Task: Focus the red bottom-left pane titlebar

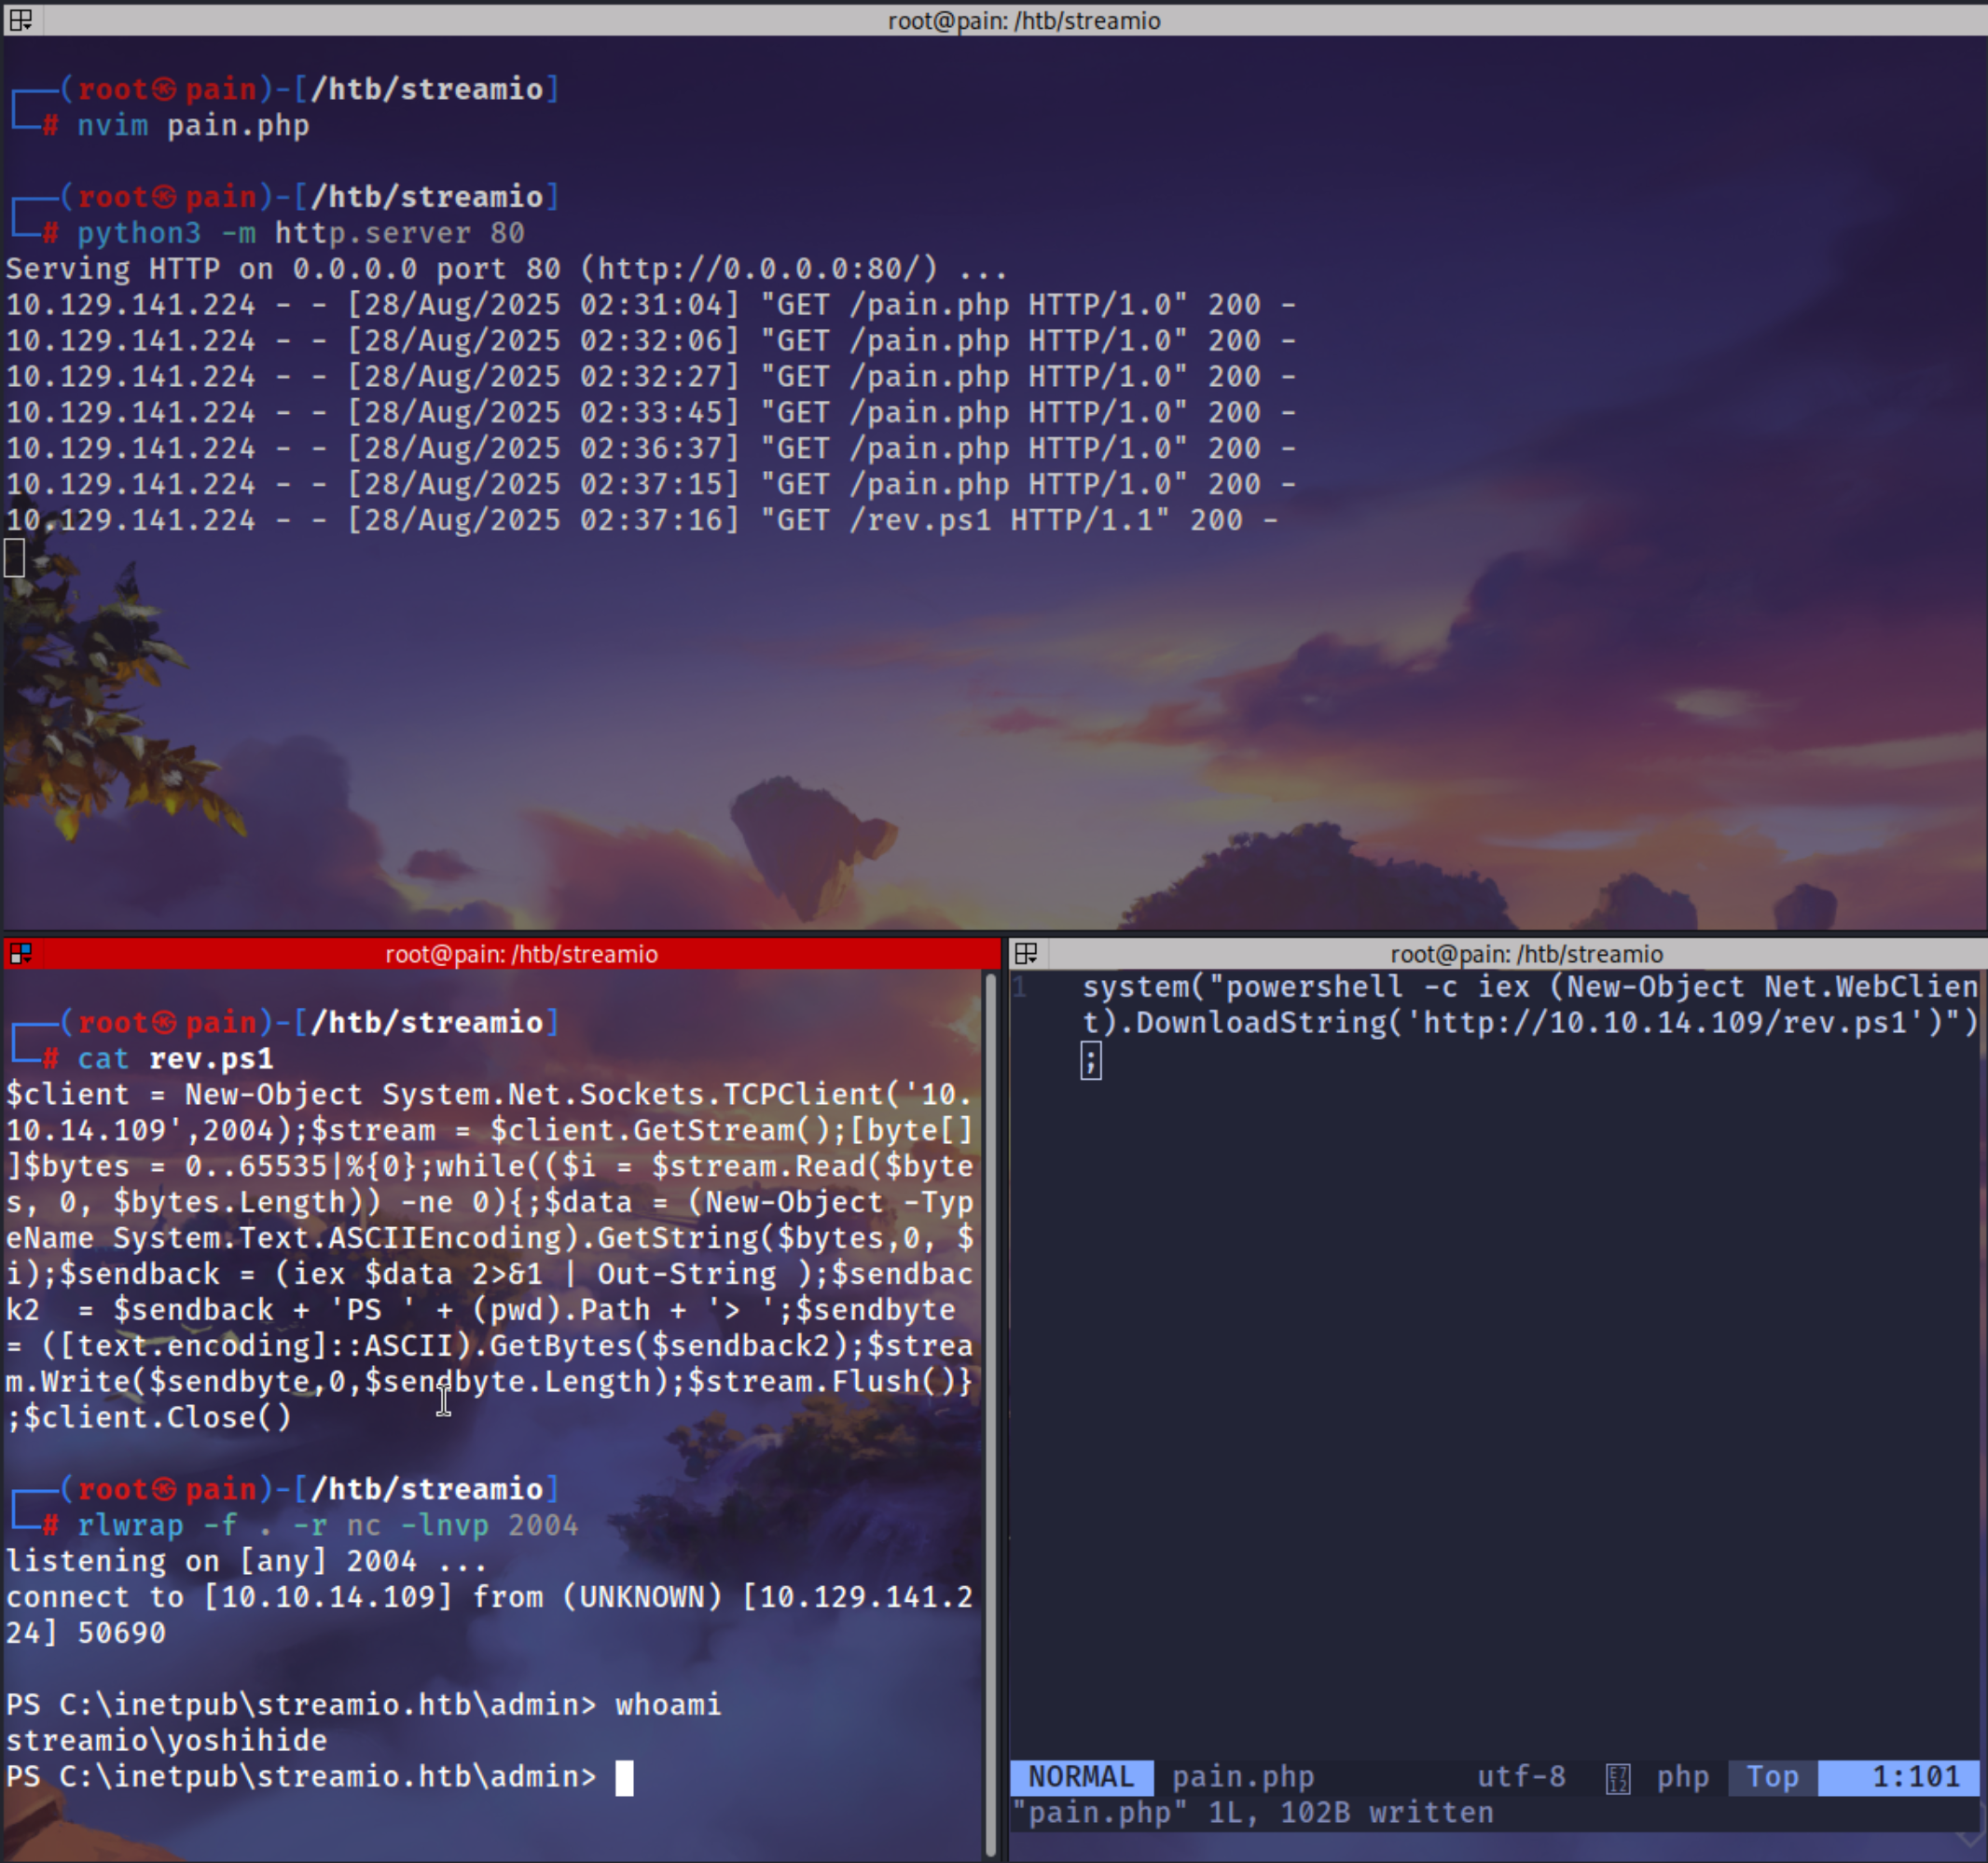Action: coord(521,953)
